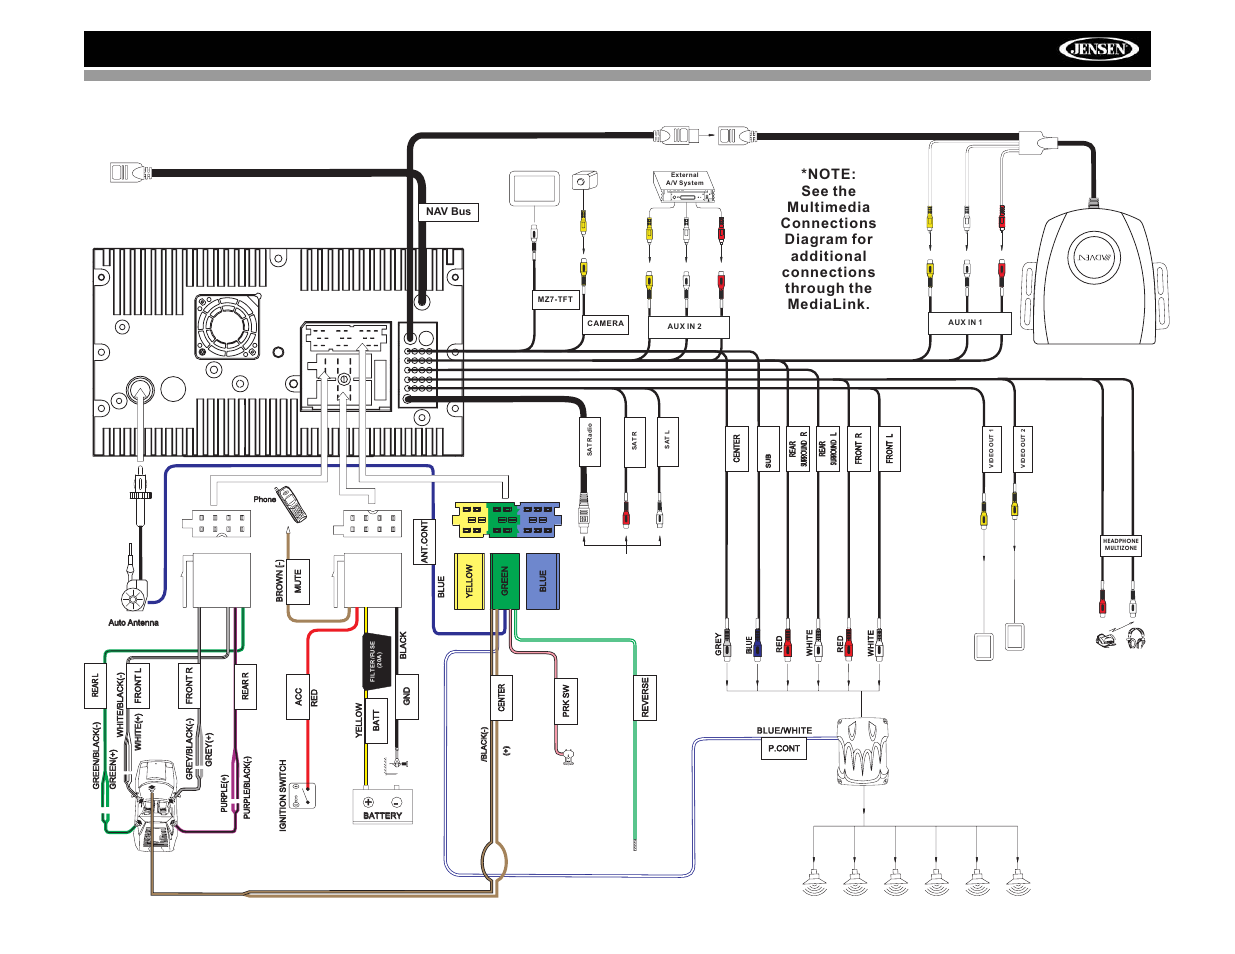Click the CAMERA label box
1235x954 pixels.
coord(606,324)
